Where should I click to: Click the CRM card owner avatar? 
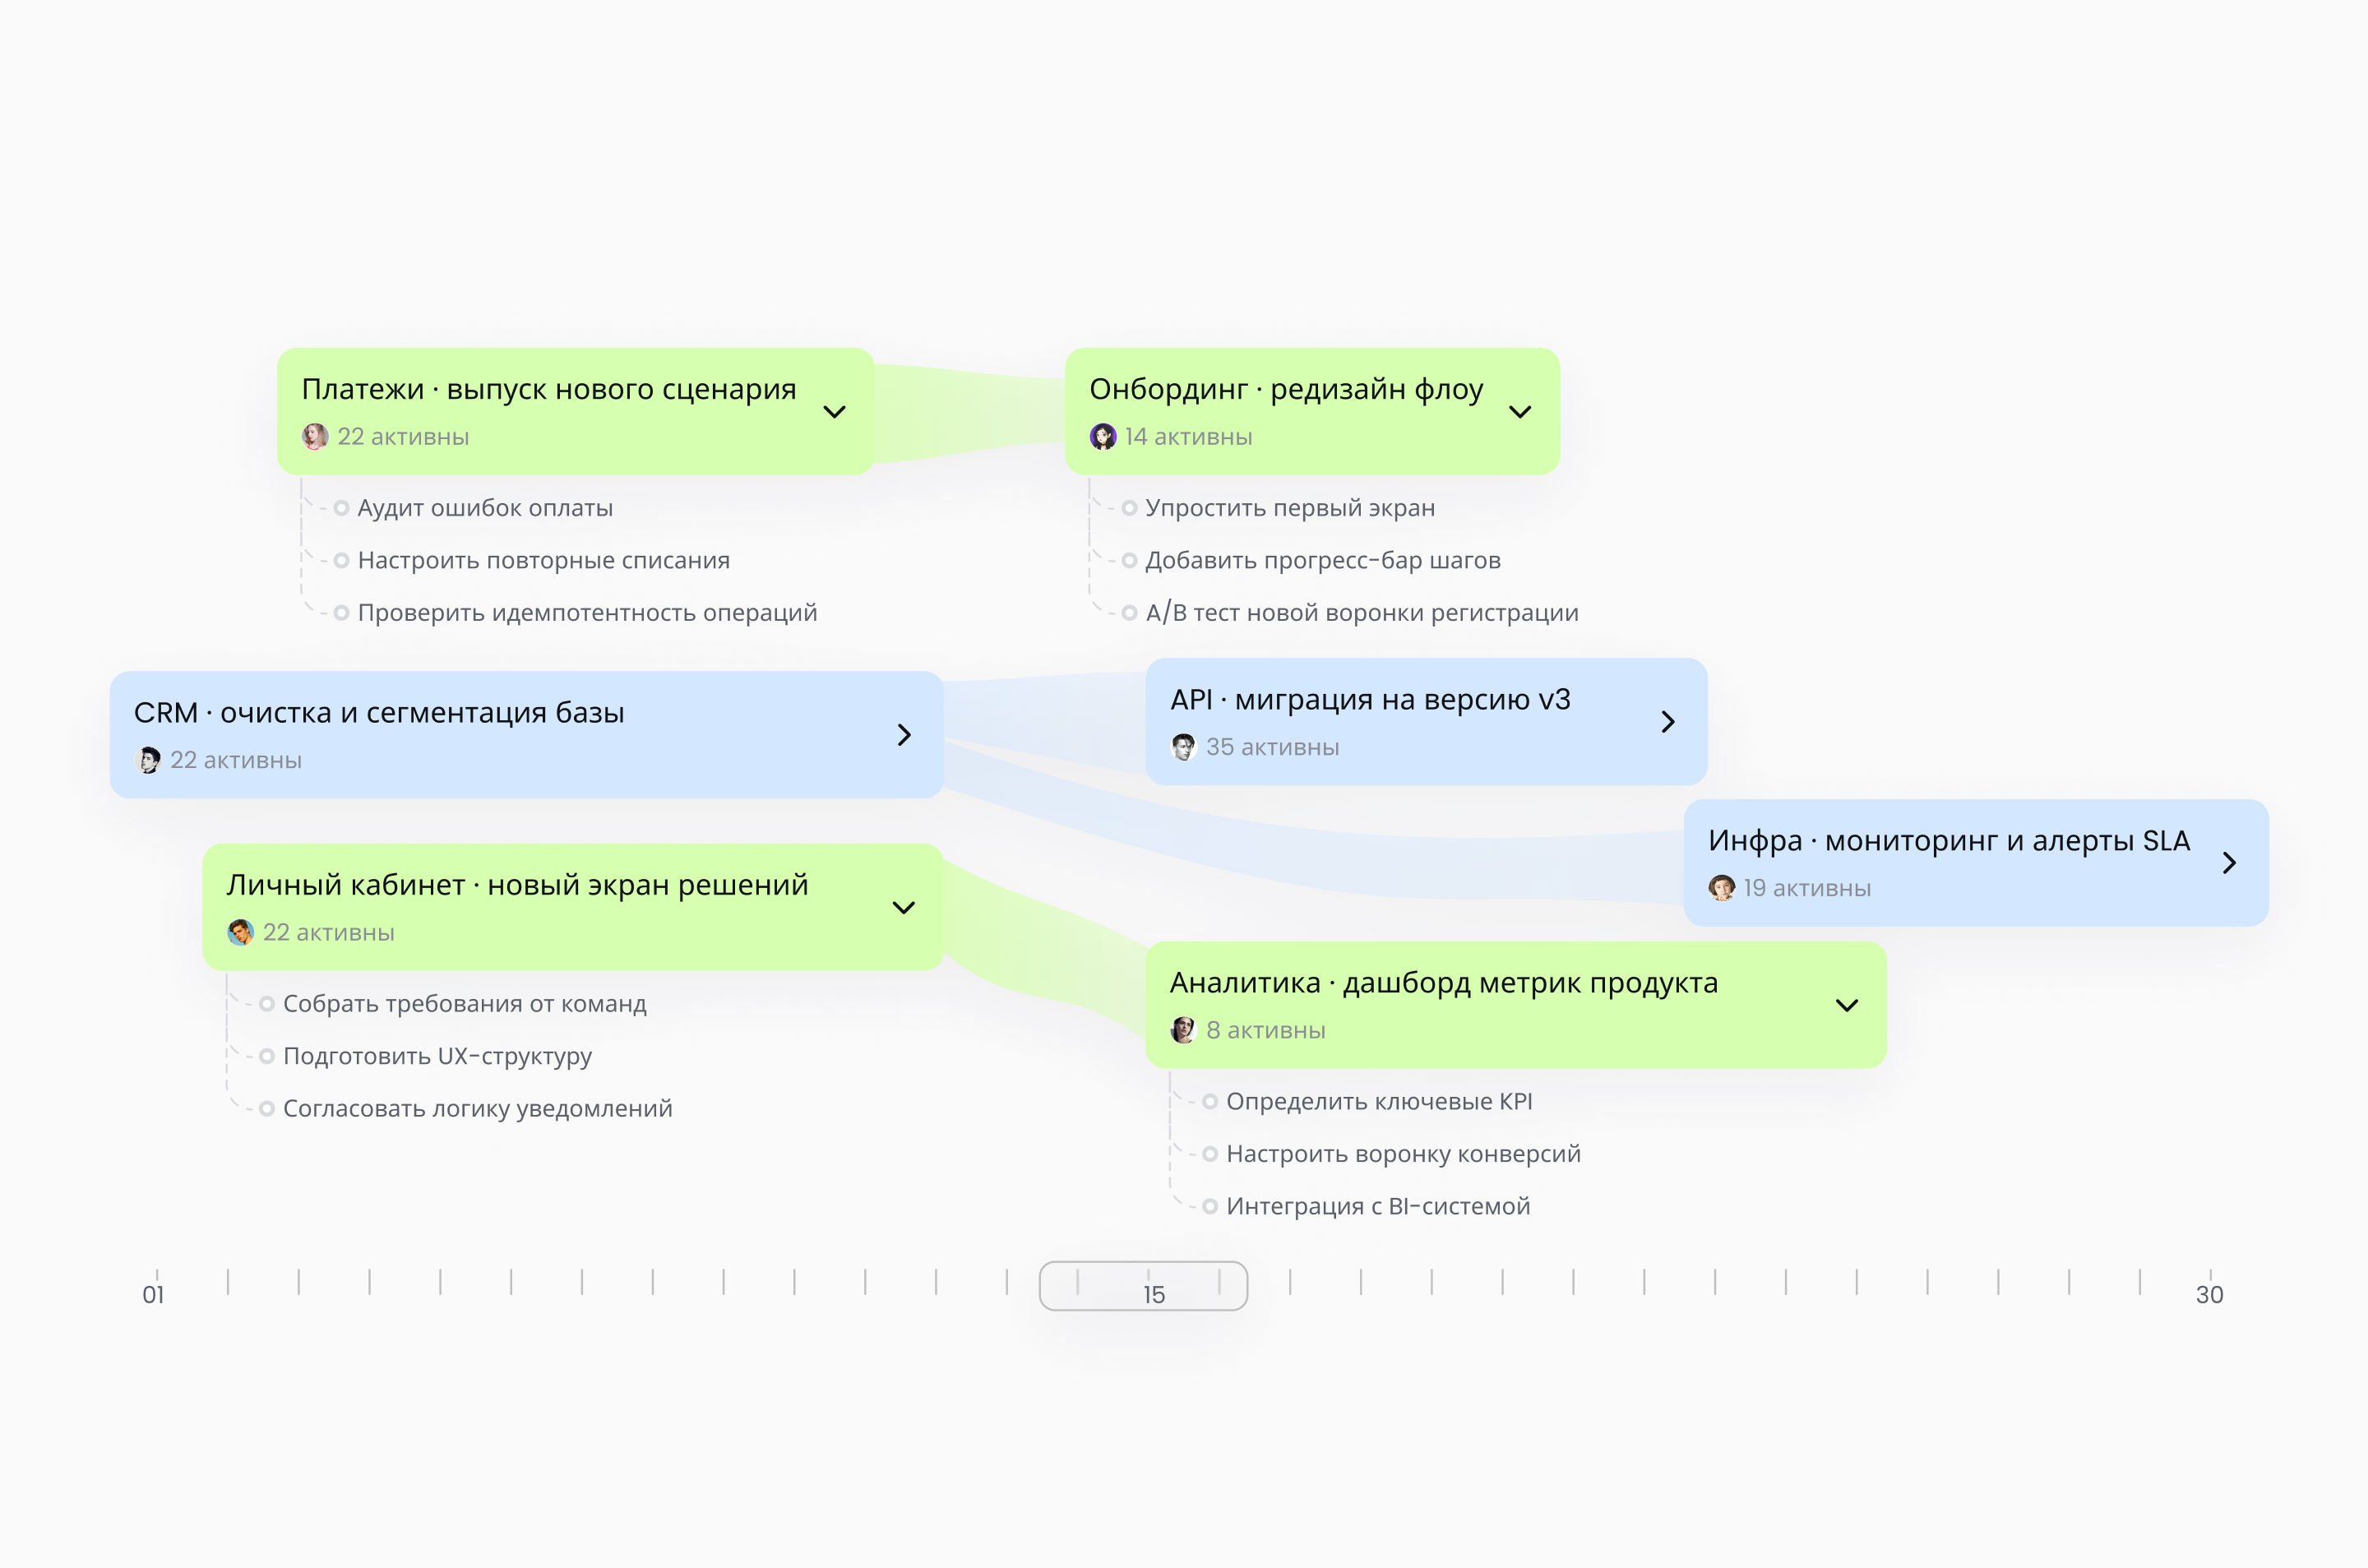(x=148, y=760)
